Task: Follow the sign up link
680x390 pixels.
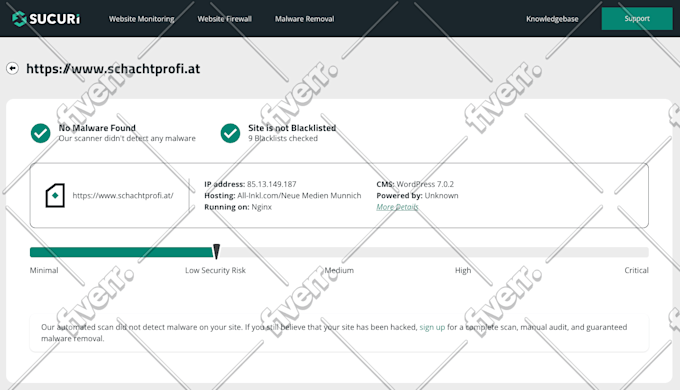Action: pyautogui.click(x=432, y=327)
